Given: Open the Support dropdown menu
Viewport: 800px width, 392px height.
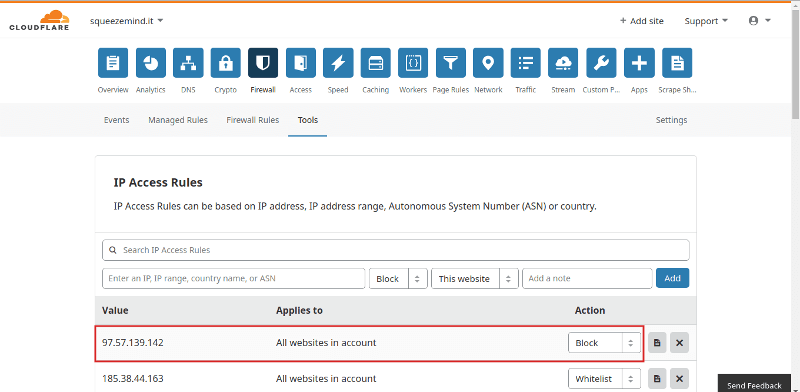Looking at the screenshot, I should [706, 21].
